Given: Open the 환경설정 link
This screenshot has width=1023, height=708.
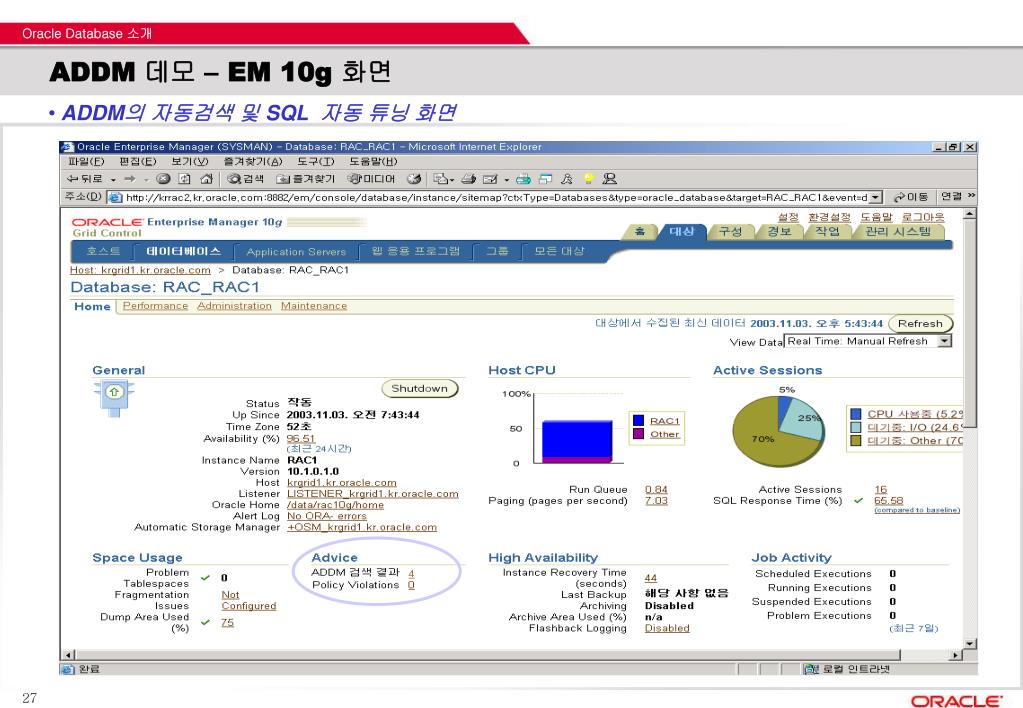Looking at the screenshot, I should coord(829,217).
